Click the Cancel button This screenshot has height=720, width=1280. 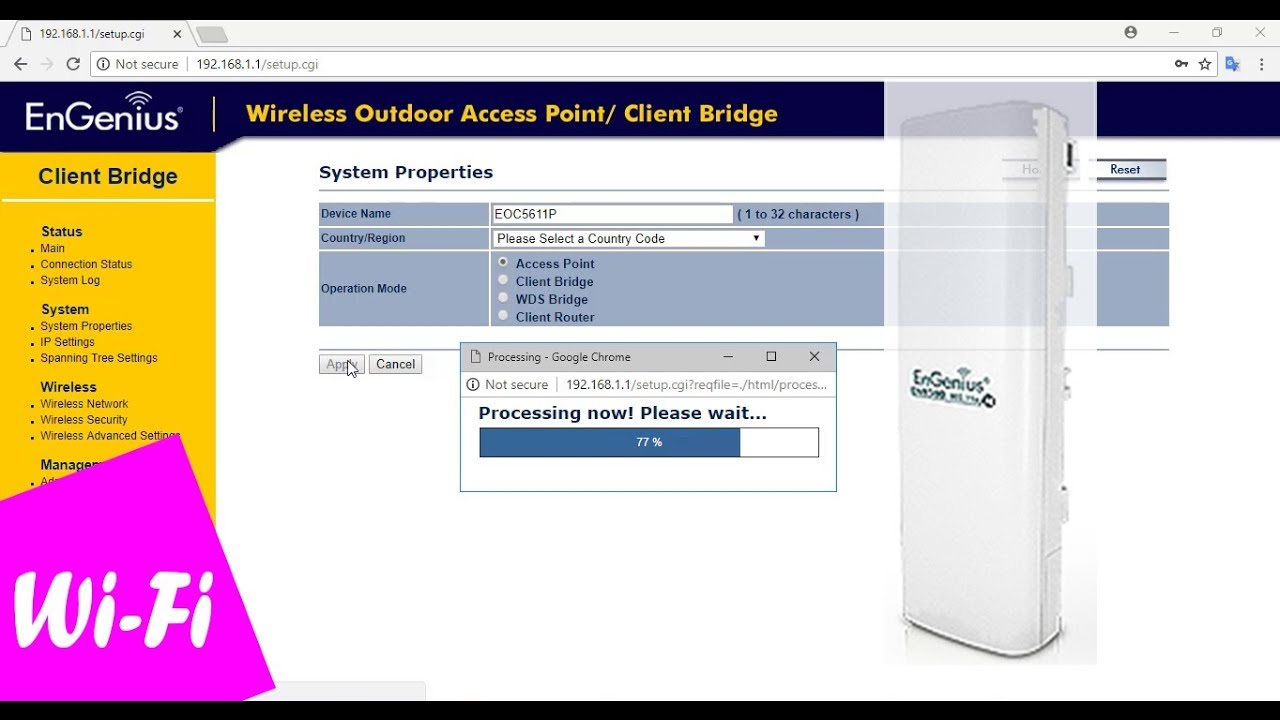tap(395, 364)
